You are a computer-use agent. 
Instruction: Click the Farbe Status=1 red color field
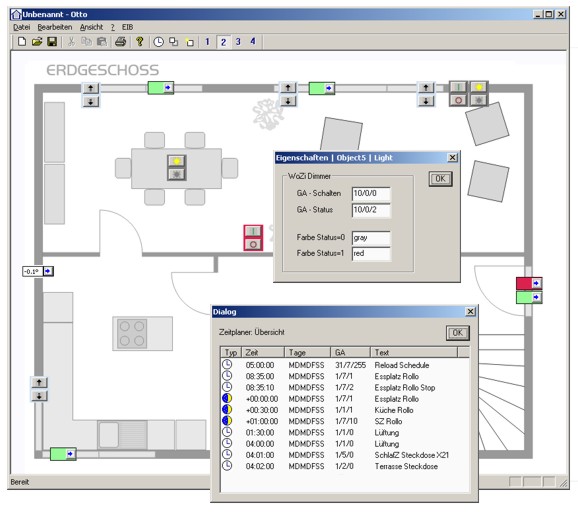[371, 254]
